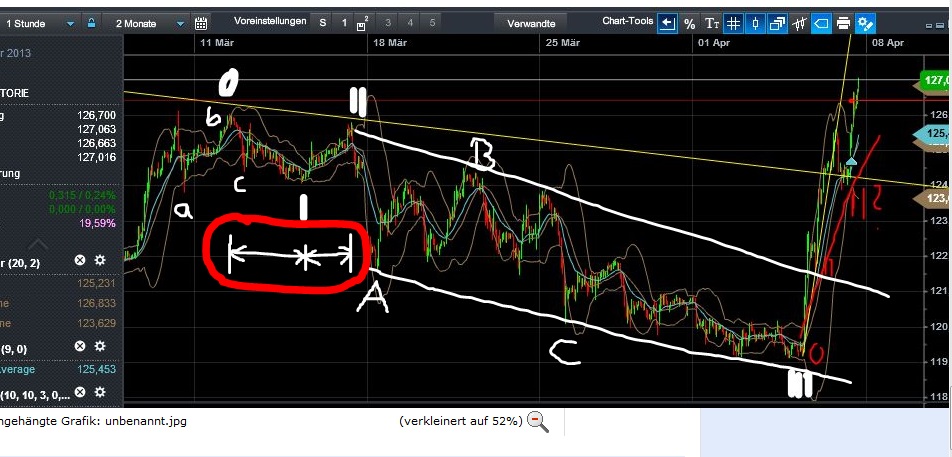Viewport: 952px width, 457px height.
Task: Select preset 5 in Voreinstellungen
Action: pos(432,23)
